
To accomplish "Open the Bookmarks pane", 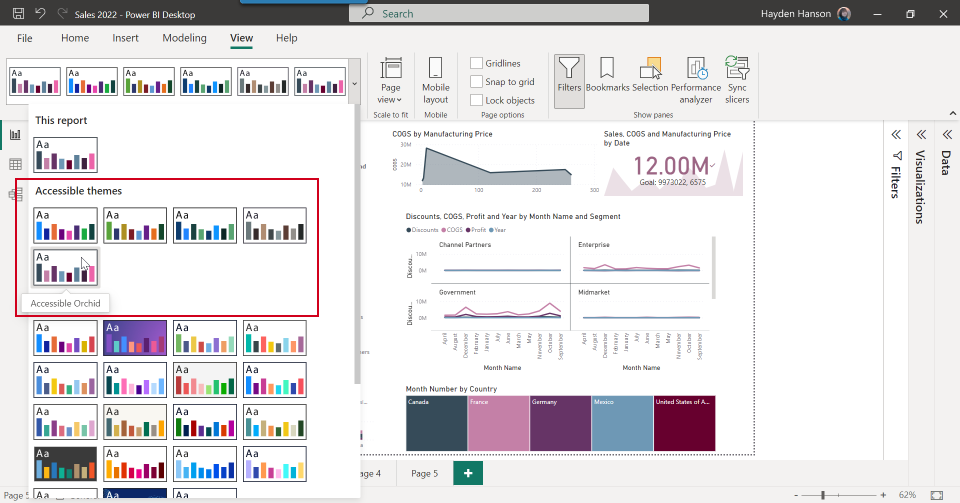I will 607,75.
